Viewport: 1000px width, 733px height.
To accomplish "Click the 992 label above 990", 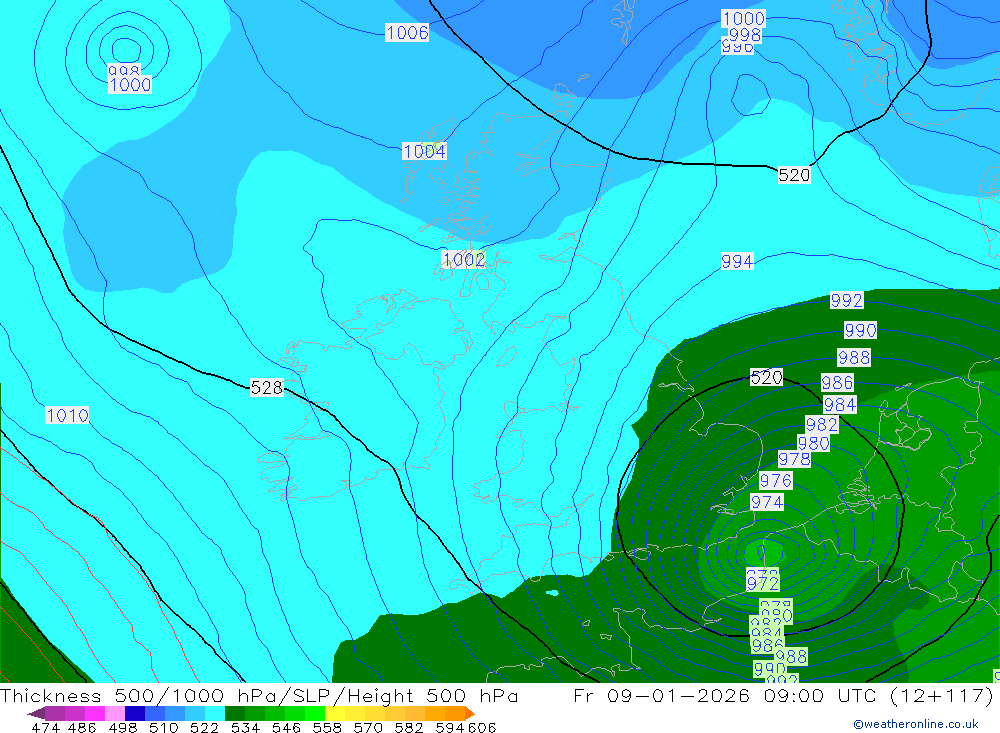I will pyautogui.click(x=846, y=300).
